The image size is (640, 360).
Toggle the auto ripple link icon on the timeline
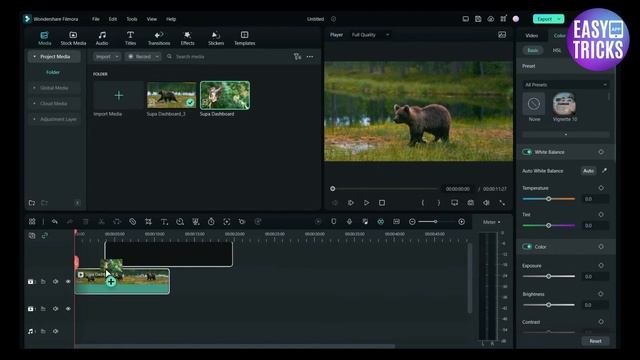(x=44, y=236)
